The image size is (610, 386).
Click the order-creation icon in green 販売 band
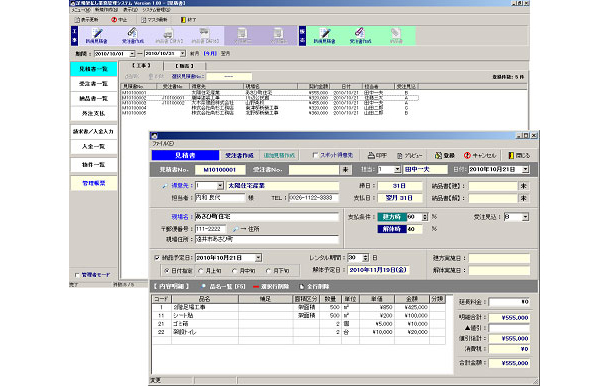(360, 33)
